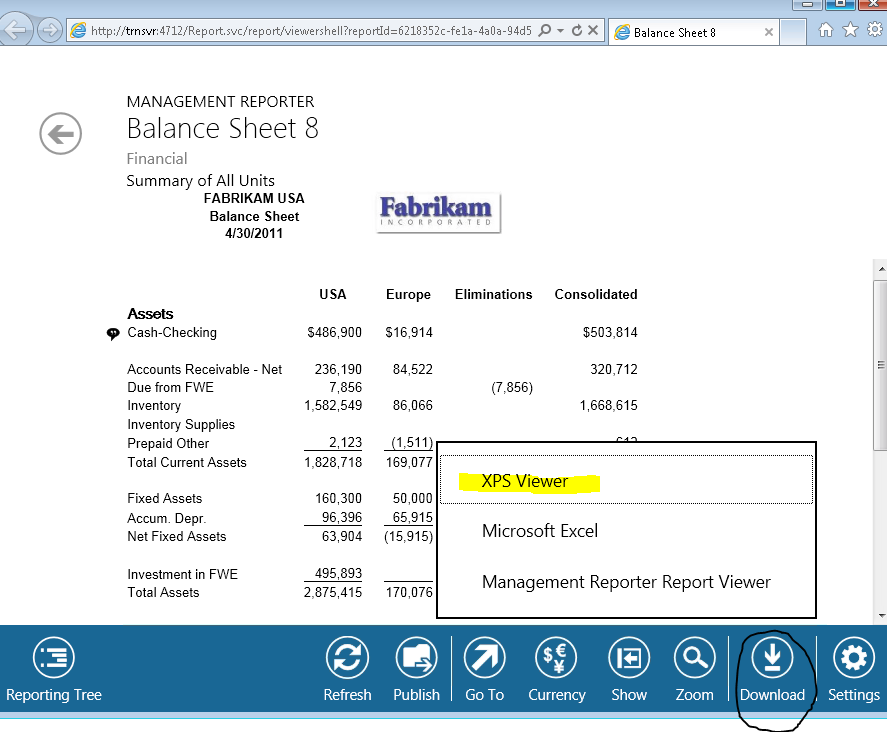Click the Inventory Supplies row label
The image size is (887, 732).
(x=181, y=424)
